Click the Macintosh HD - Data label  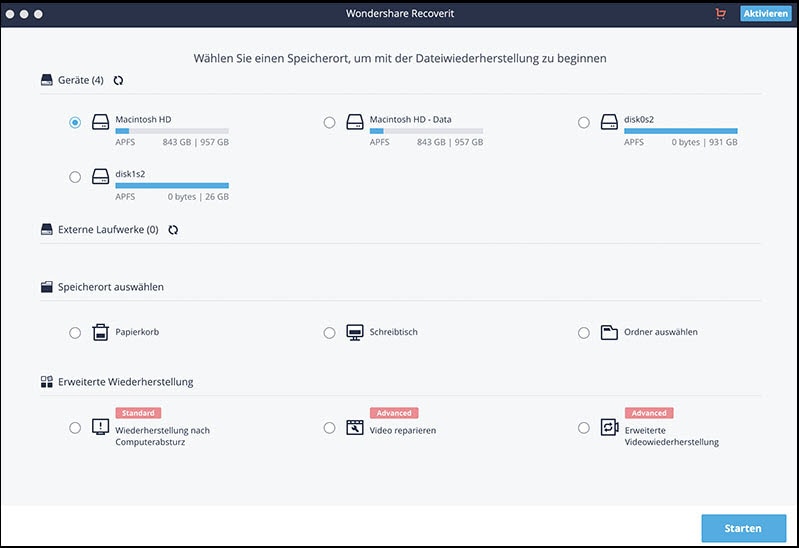410,119
